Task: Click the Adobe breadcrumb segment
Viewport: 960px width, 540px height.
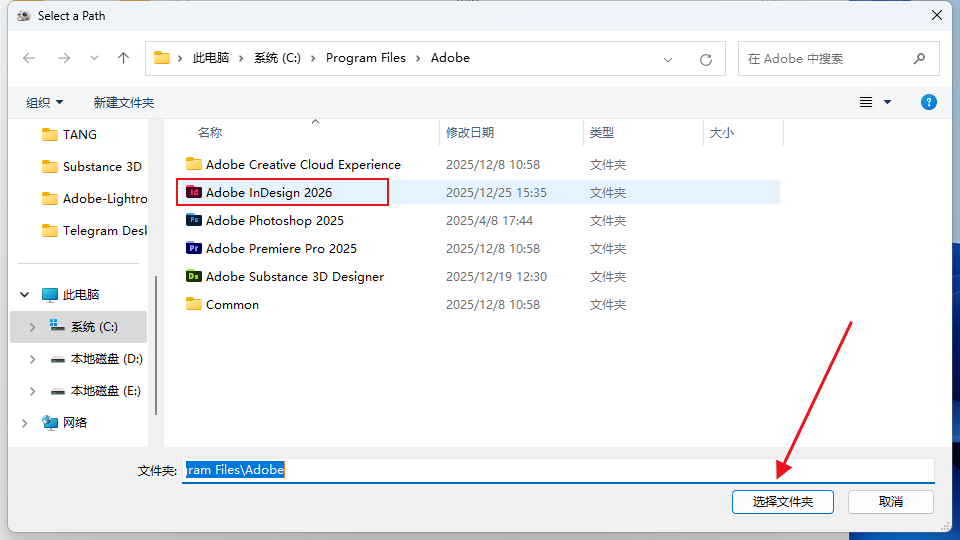Action: (450, 58)
